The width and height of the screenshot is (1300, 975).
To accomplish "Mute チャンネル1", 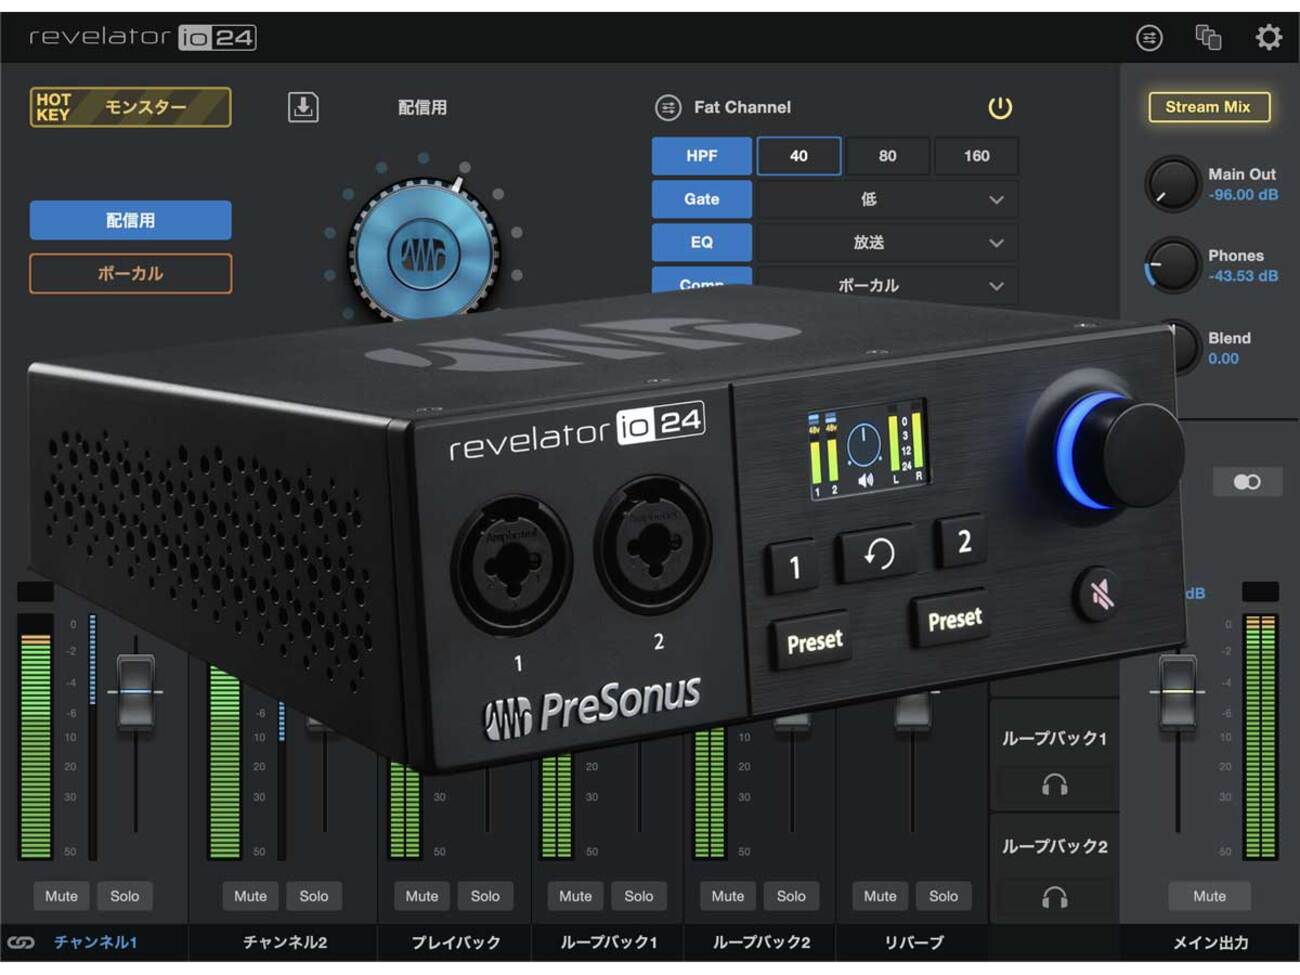I will coord(61,896).
